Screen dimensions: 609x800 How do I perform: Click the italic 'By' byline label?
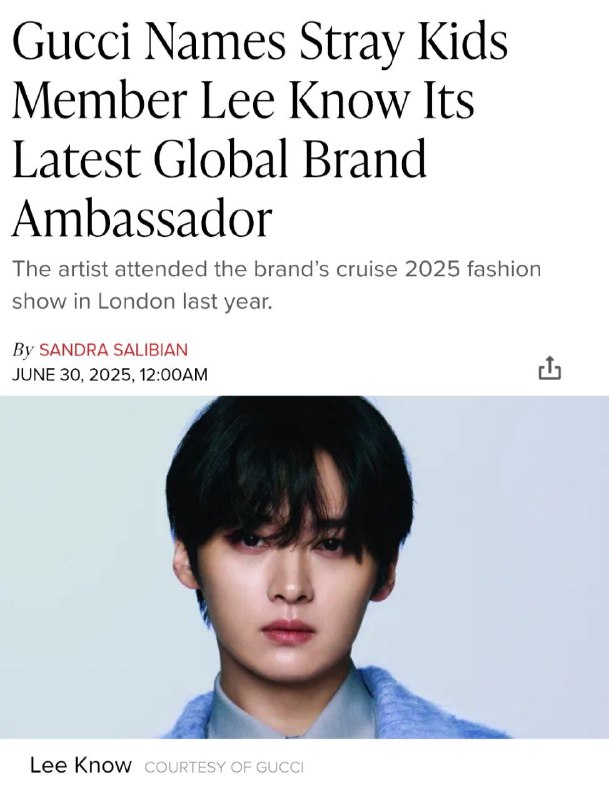coord(23,351)
